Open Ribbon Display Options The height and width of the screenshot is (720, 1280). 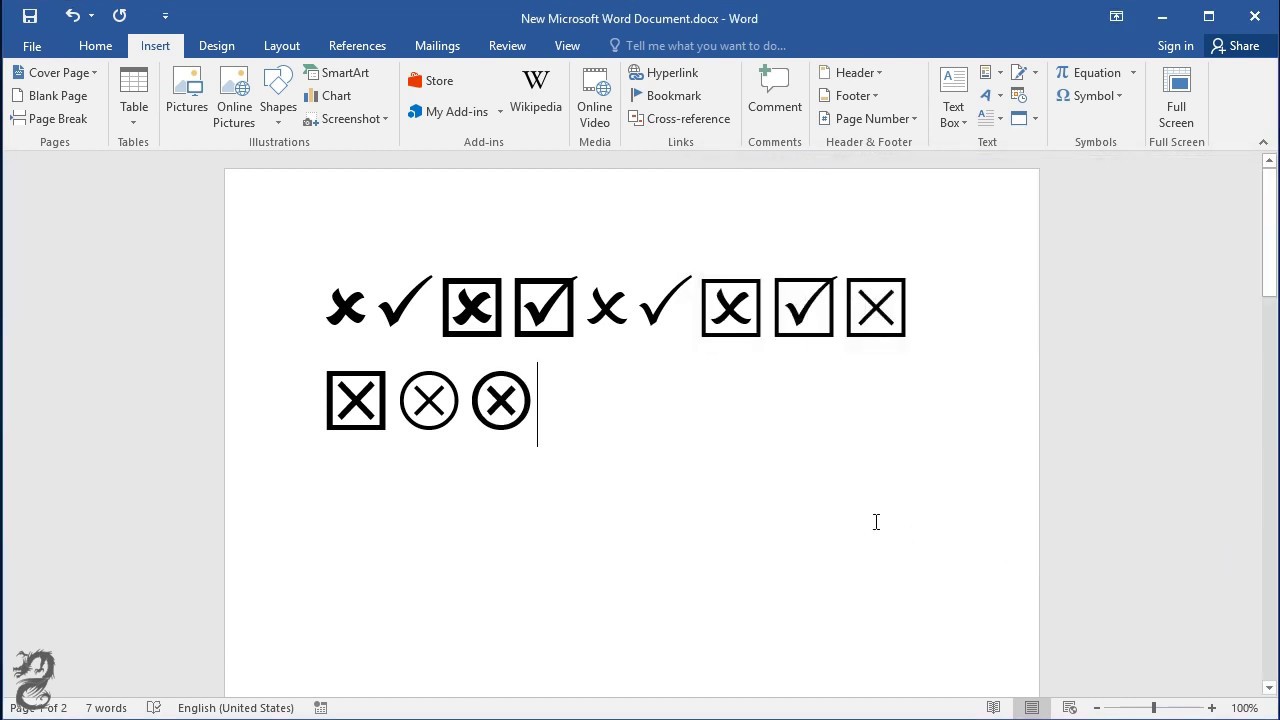(x=1116, y=16)
